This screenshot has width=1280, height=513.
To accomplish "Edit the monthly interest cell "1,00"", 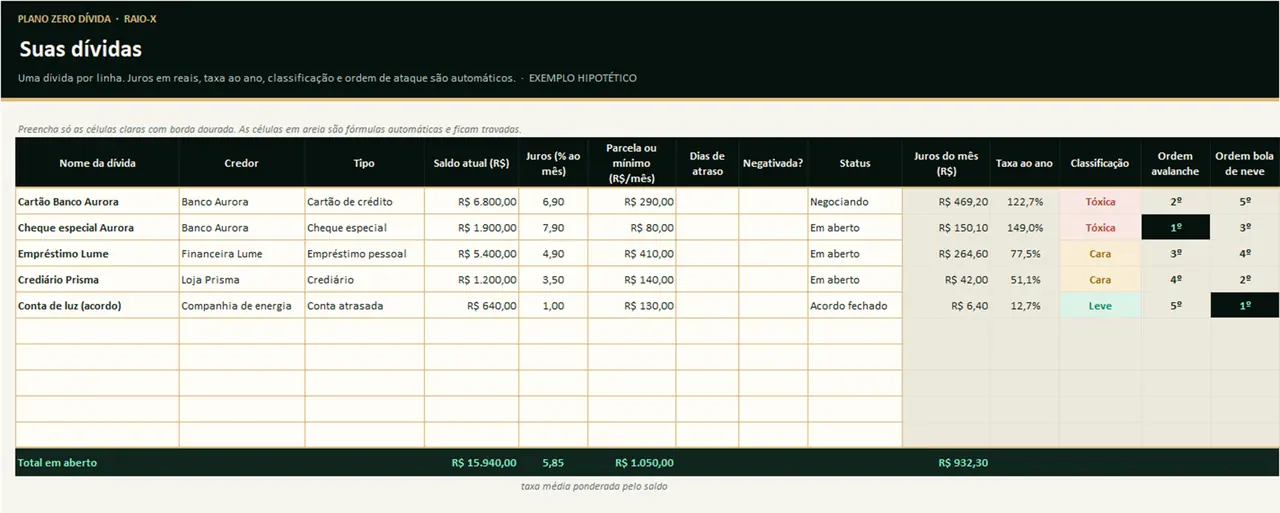I will (x=554, y=305).
